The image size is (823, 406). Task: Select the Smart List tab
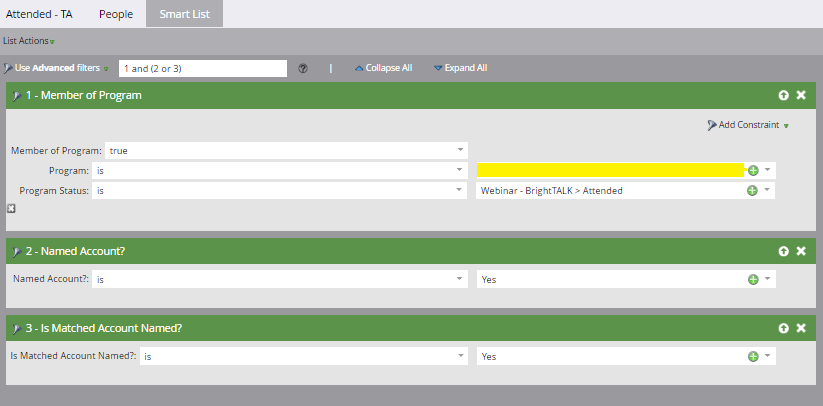coord(184,14)
